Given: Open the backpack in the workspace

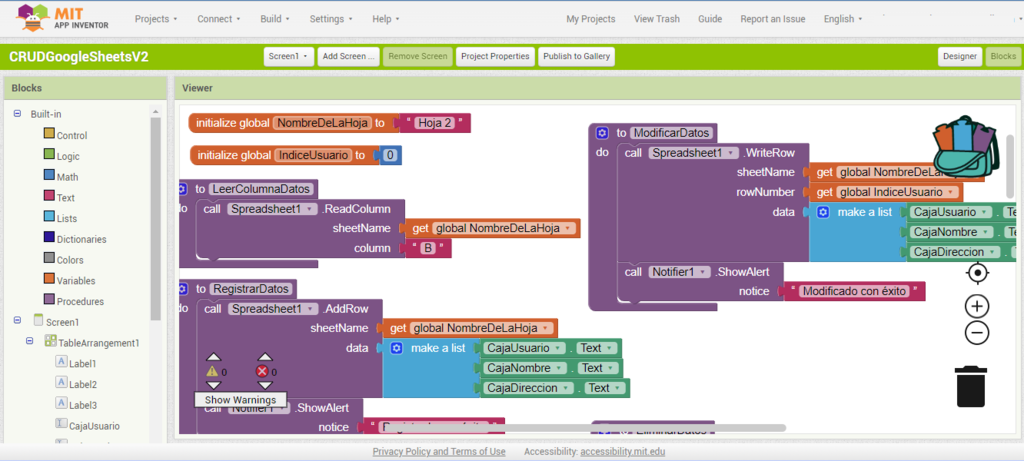Looking at the screenshot, I should pyautogui.click(x=964, y=146).
